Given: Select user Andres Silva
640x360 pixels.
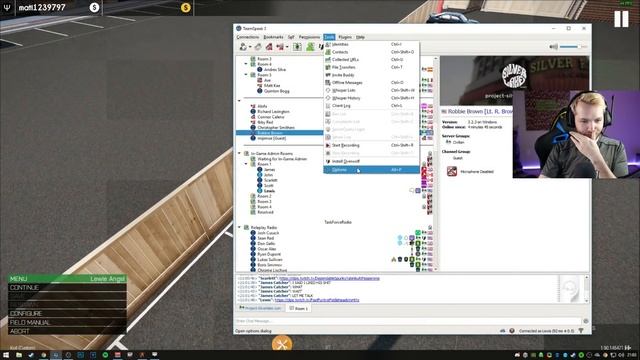Looking at the screenshot, I should (x=274, y=70).
